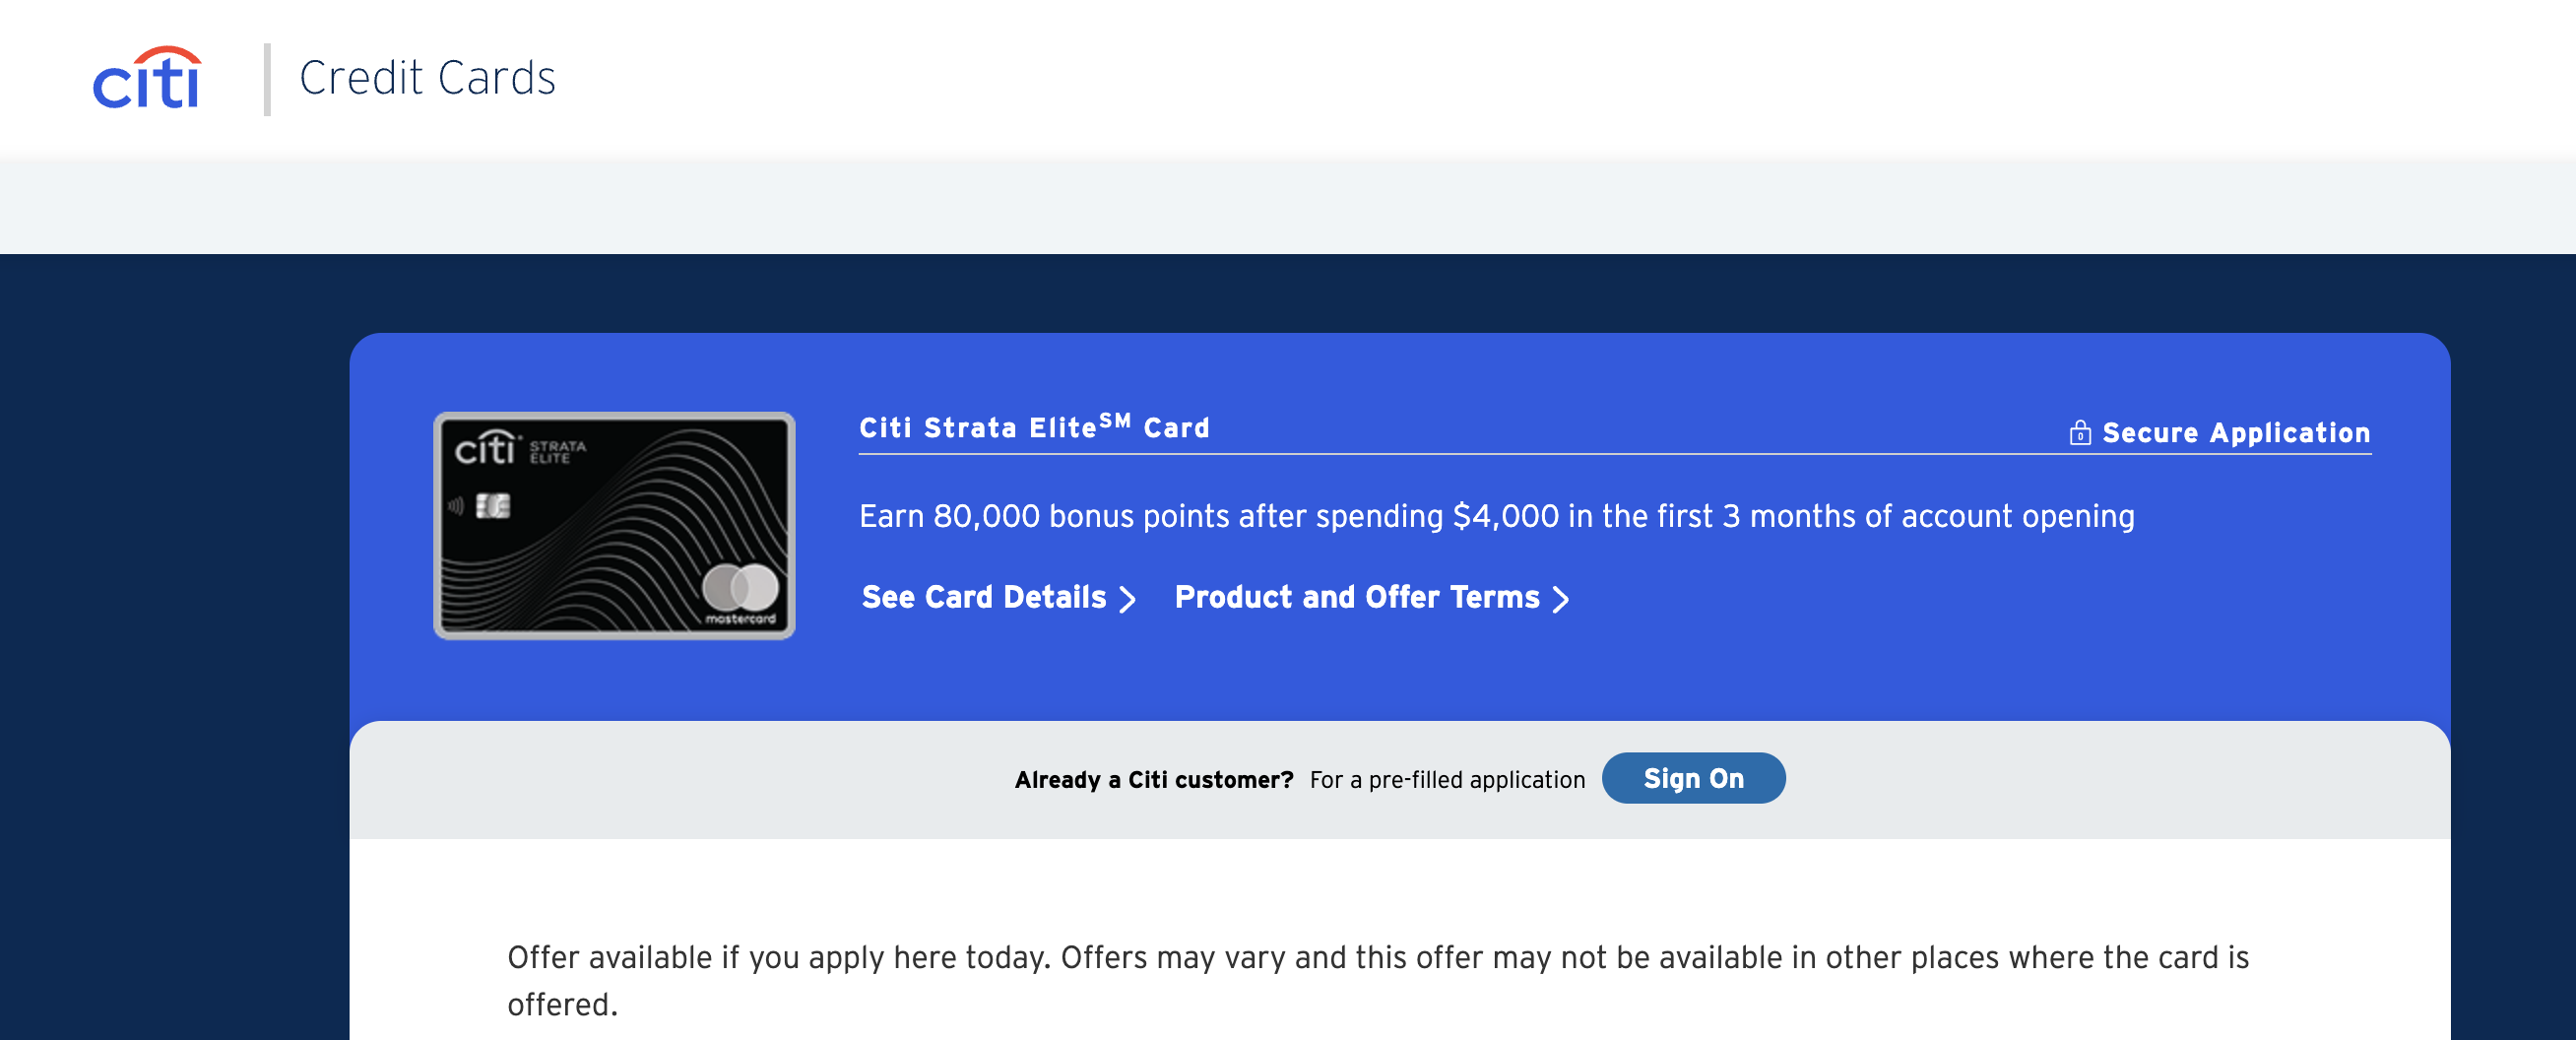Click the white Citi logo on the card
The width and height of the screenshot is (2576, 1040).
click(x=485, y=449)
